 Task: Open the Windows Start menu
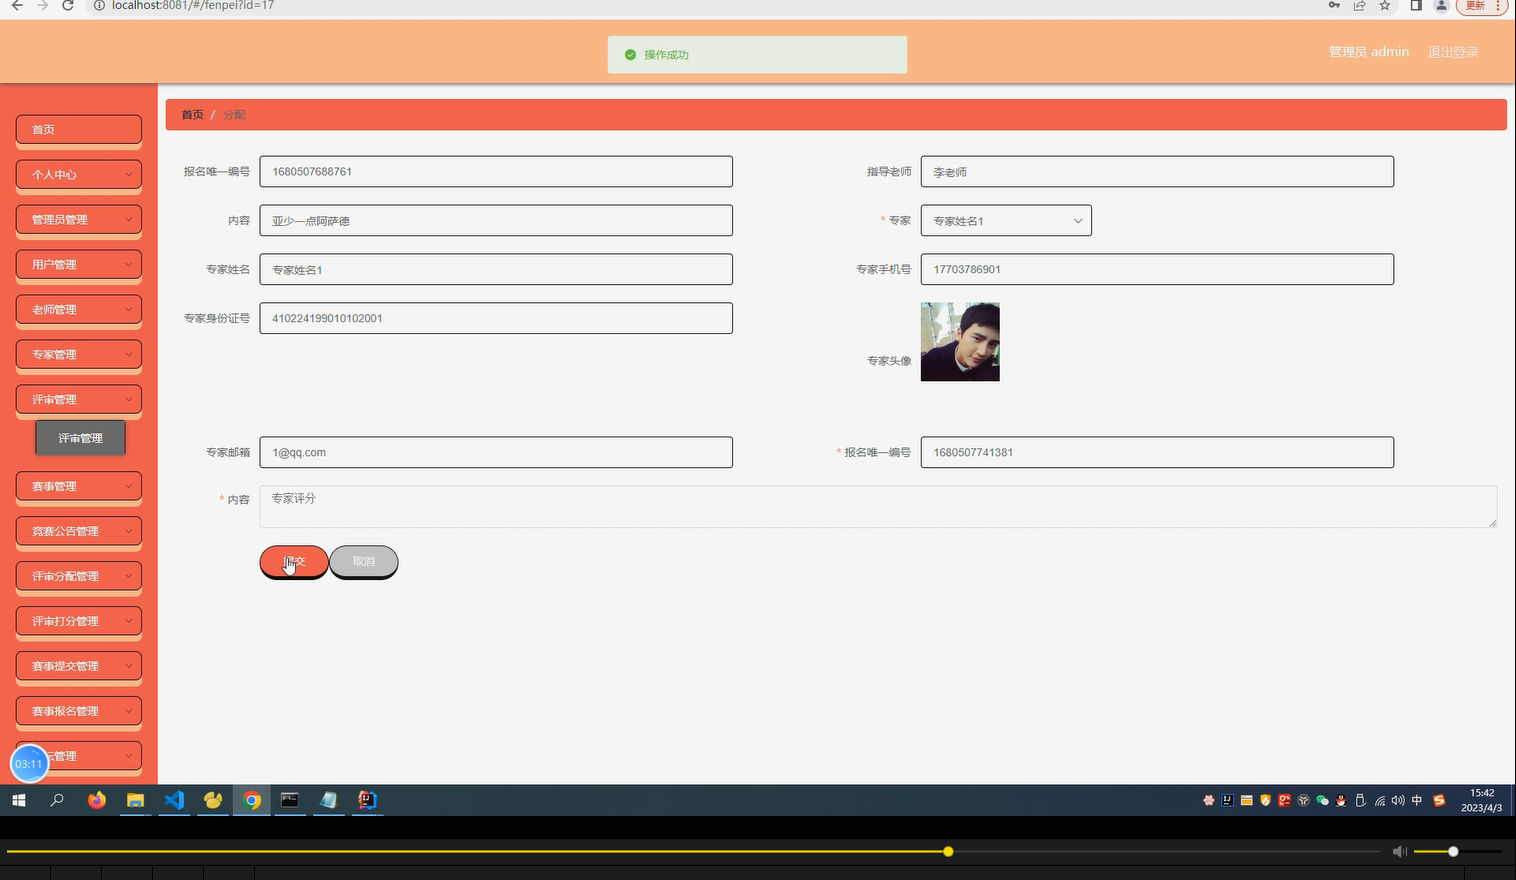pyautogui.click(x=18, y=800)
